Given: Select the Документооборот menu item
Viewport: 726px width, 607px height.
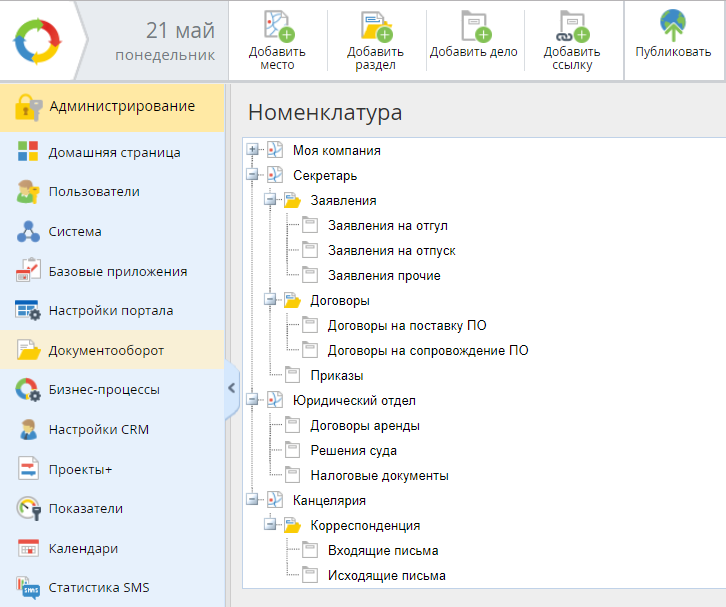Looking at the screenshot, I should (112, 350).
